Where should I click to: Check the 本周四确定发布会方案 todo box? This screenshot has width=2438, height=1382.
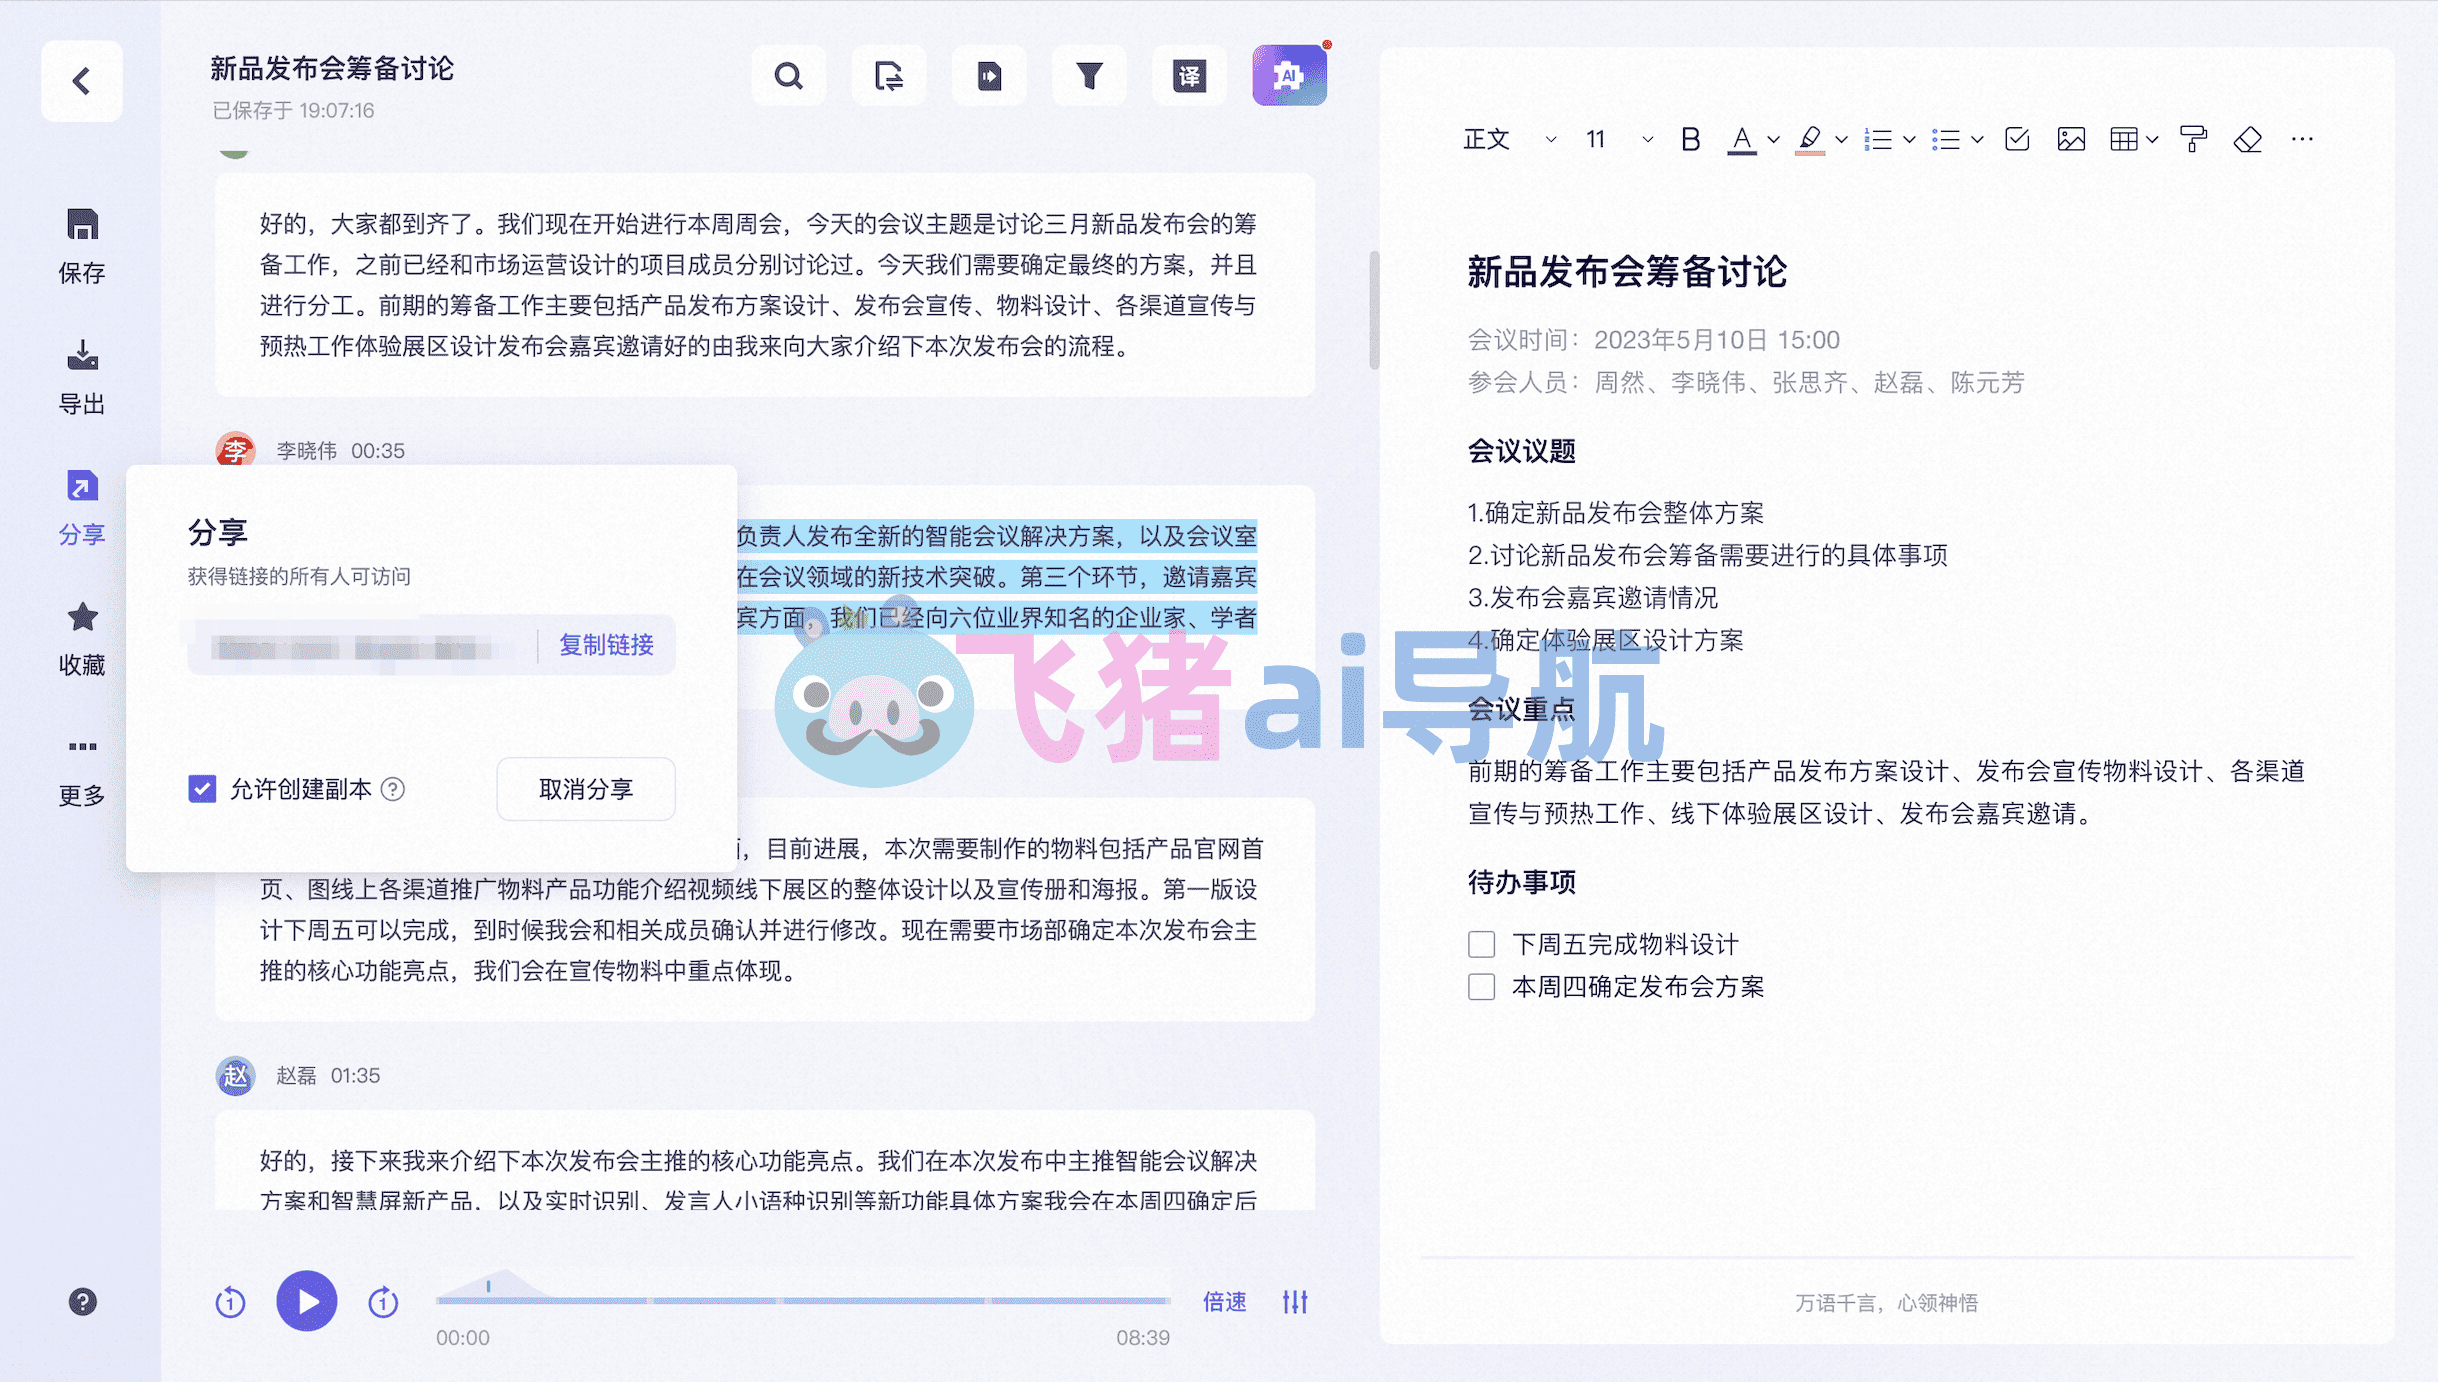click(x=1481, y=987)
